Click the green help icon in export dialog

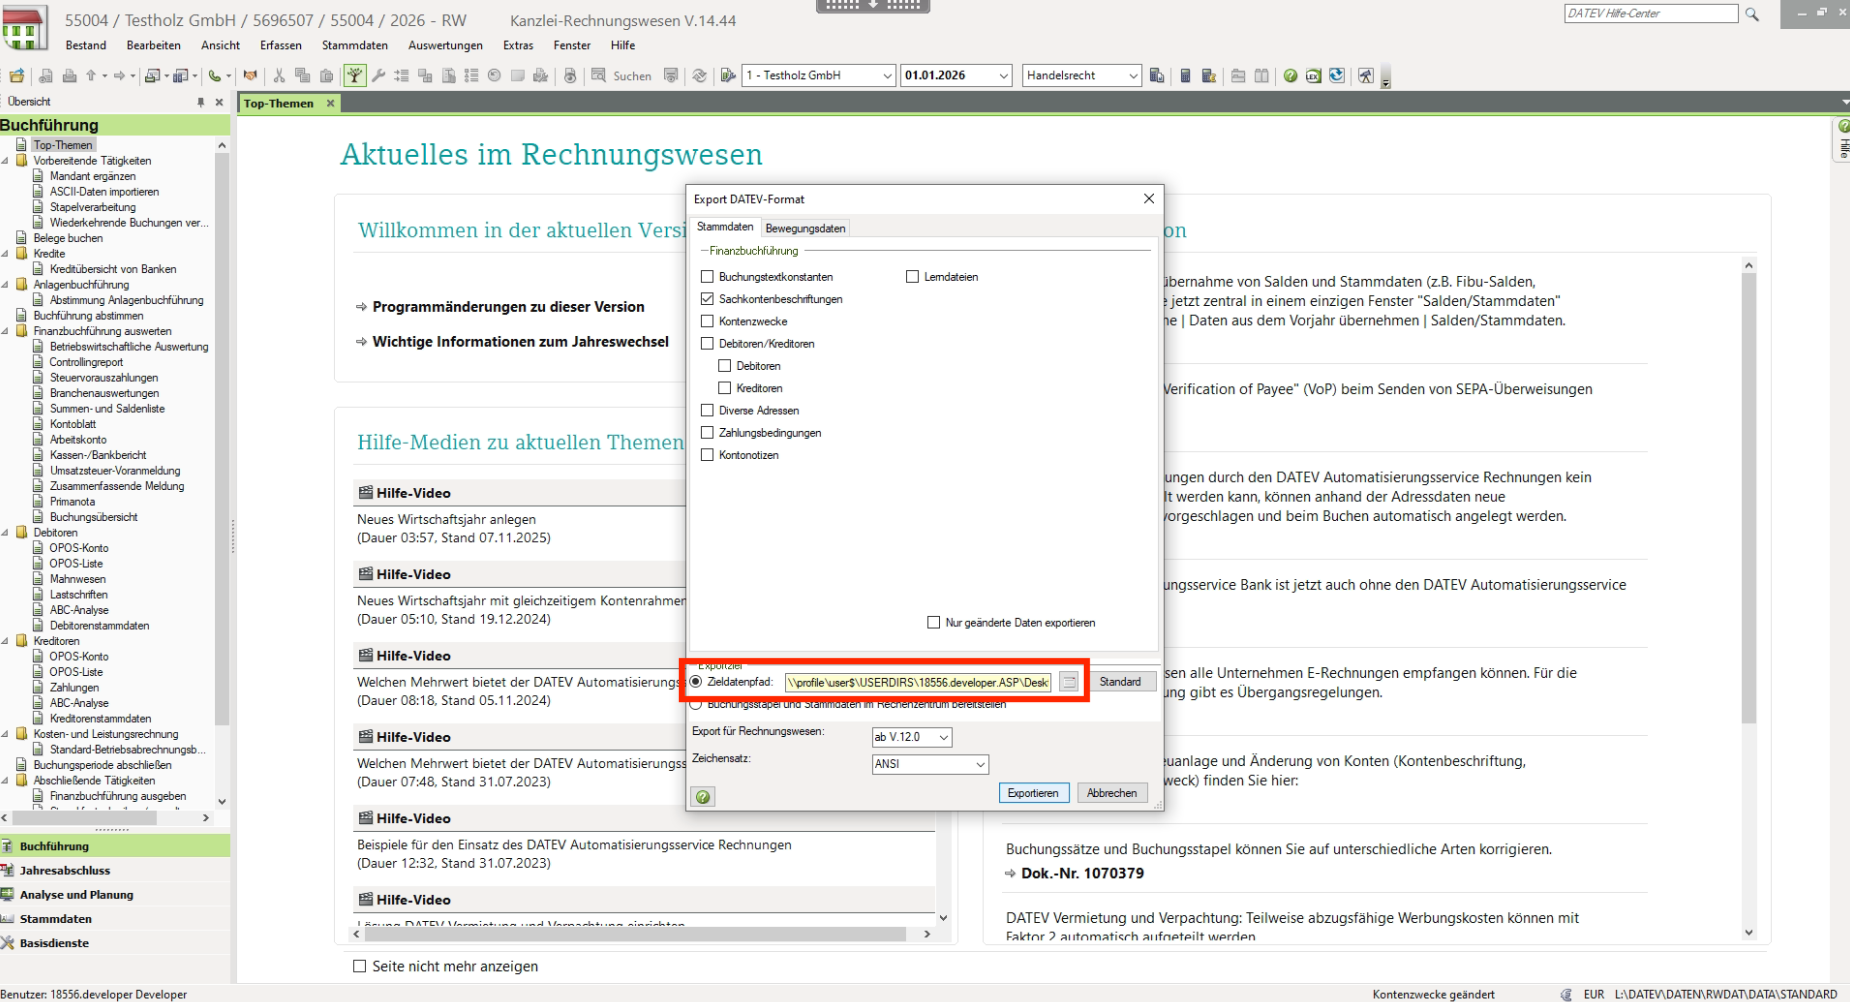pyautogui.click(x=703, y=797)
